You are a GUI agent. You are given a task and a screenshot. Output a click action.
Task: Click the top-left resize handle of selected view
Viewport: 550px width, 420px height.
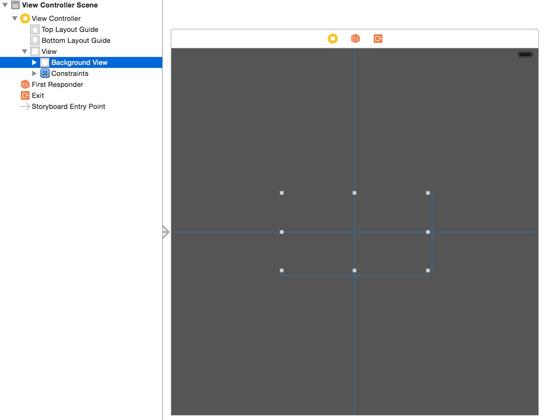coord(282,193)
